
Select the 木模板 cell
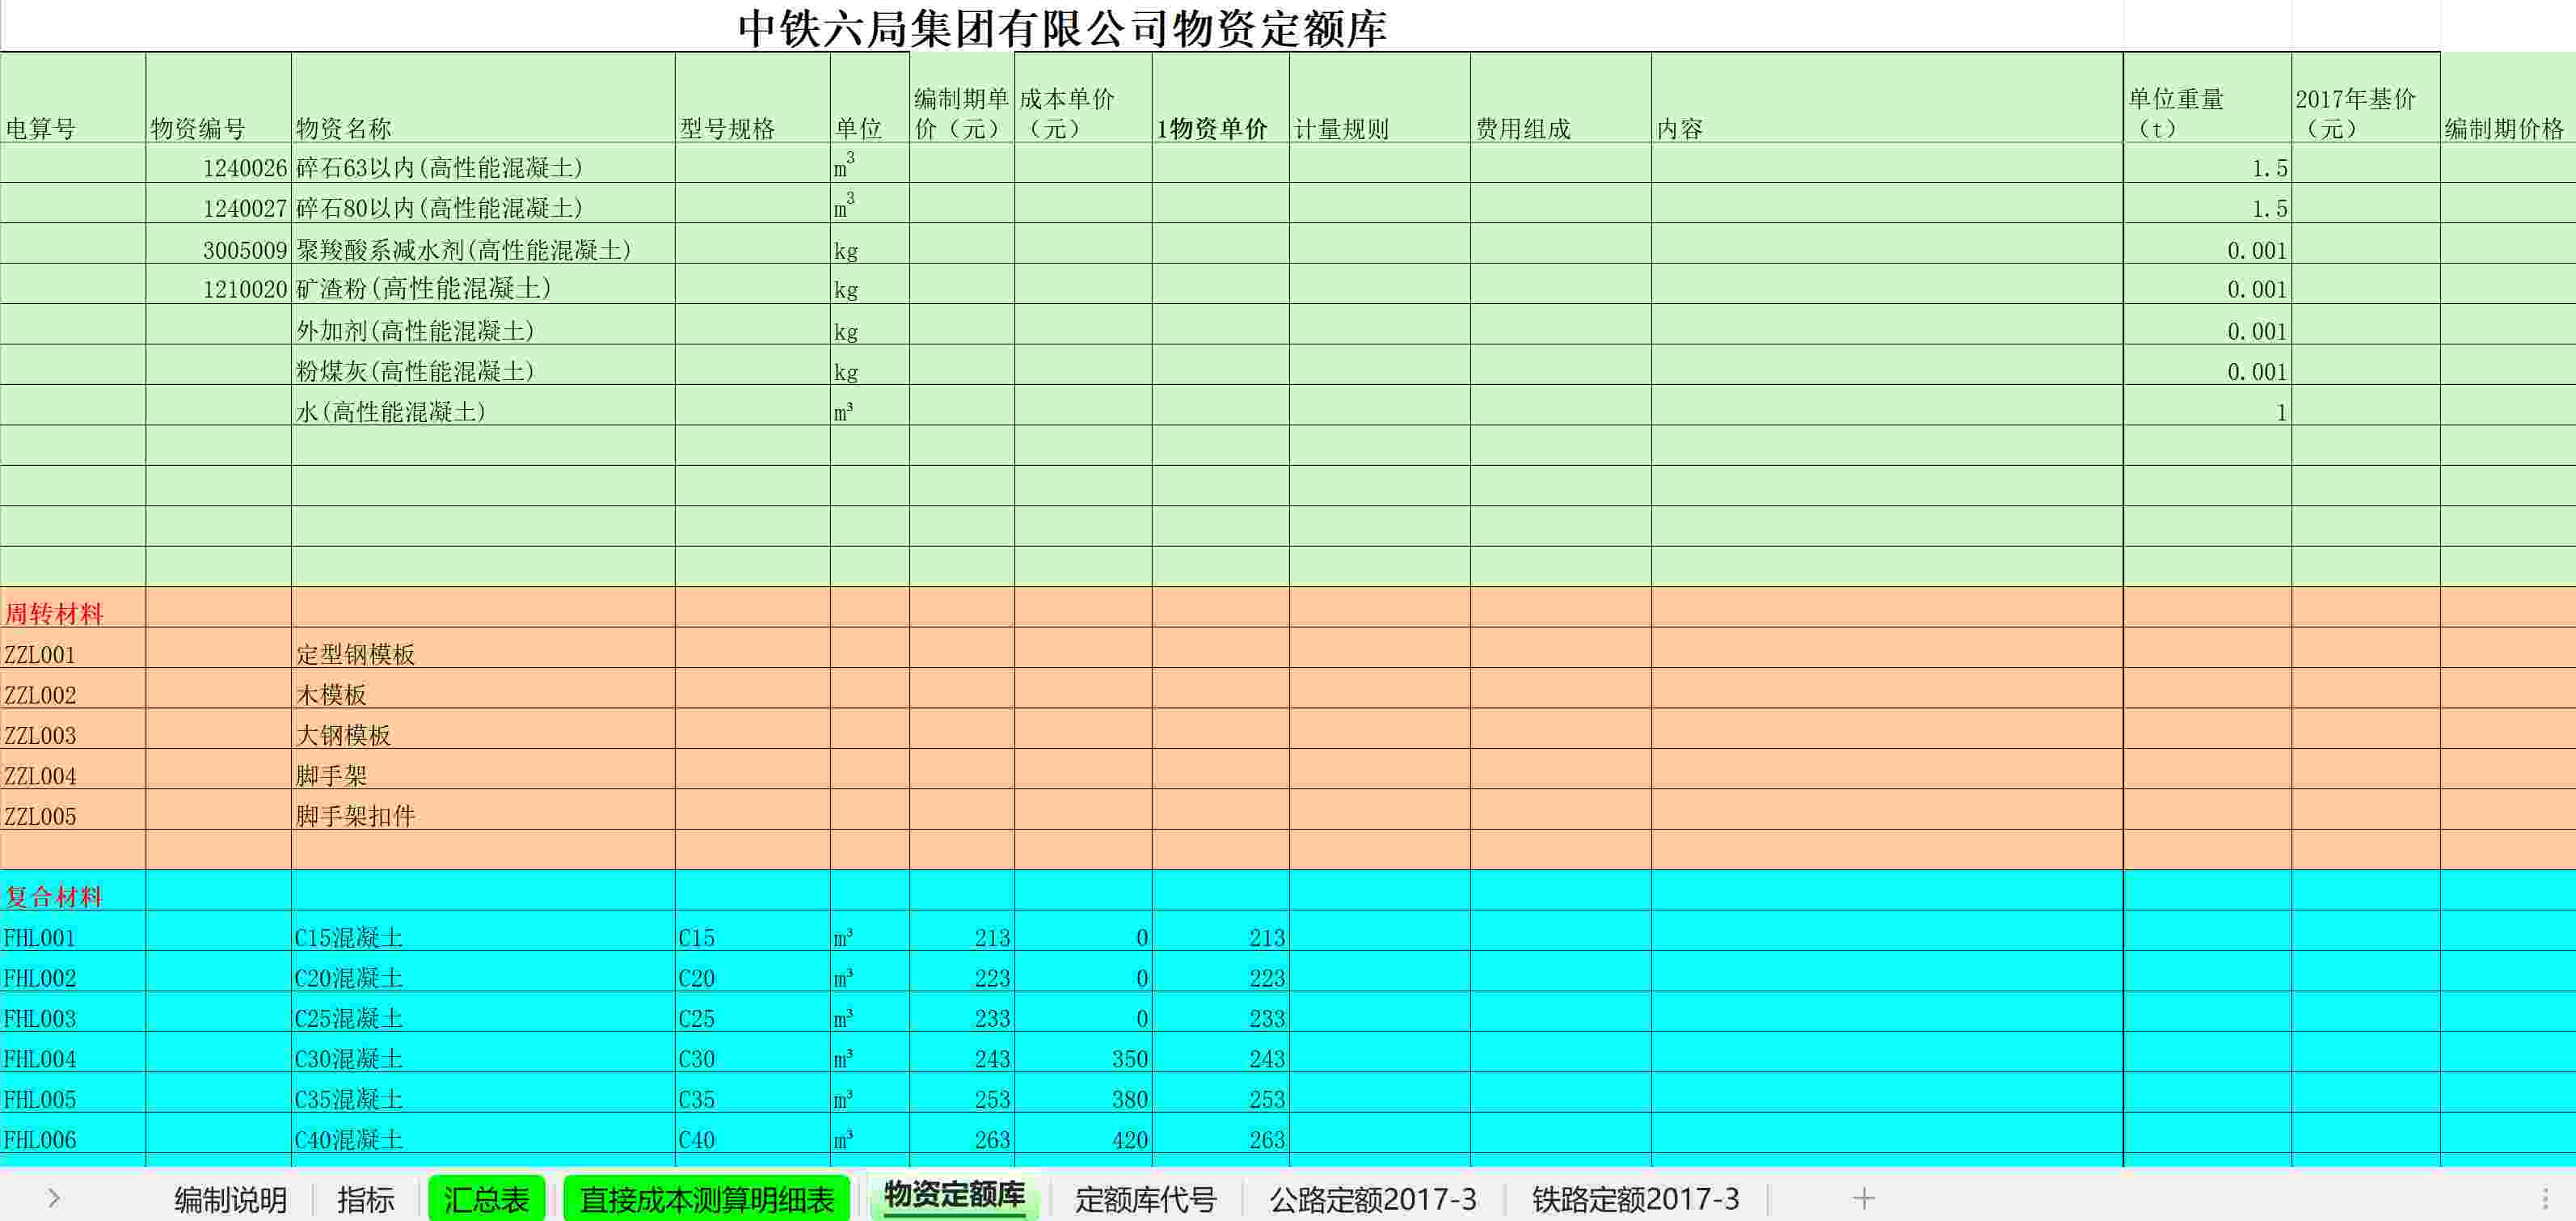pyautogui.click(x=483, y=689)
